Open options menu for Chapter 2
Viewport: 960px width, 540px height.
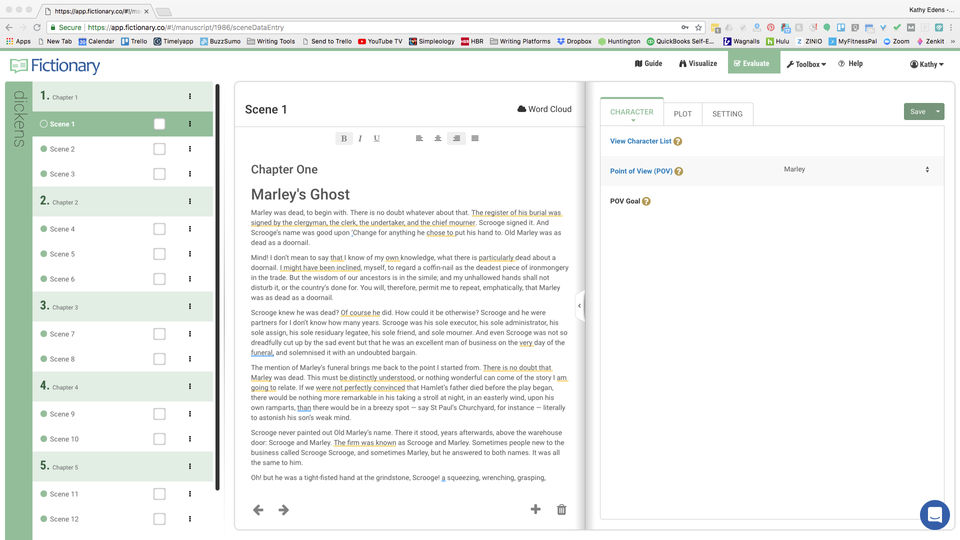tap(190, 201)
